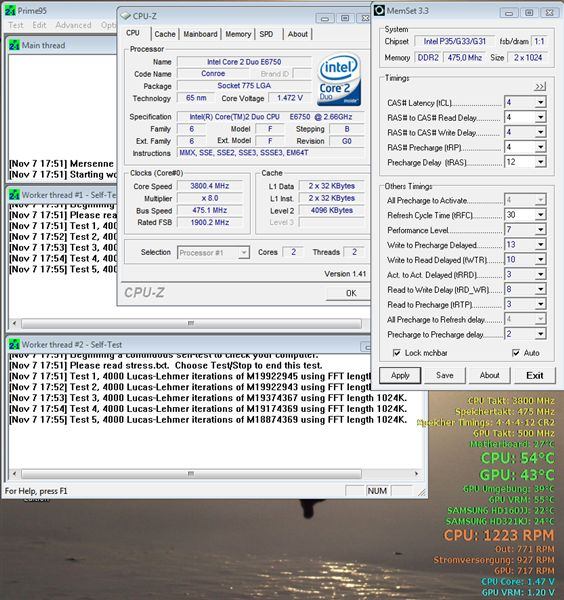Click the Apply button in MemSet
The image size is (564, 600).
400,375
